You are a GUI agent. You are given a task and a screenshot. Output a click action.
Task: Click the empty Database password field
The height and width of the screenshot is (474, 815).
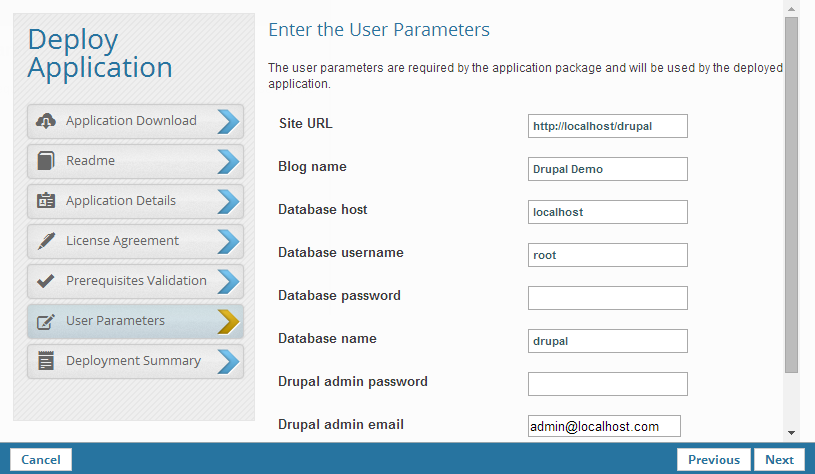607,298
